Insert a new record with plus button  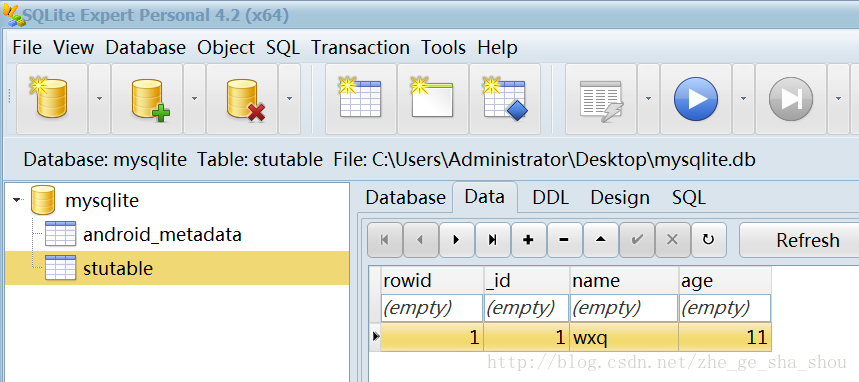pos(529,240)
